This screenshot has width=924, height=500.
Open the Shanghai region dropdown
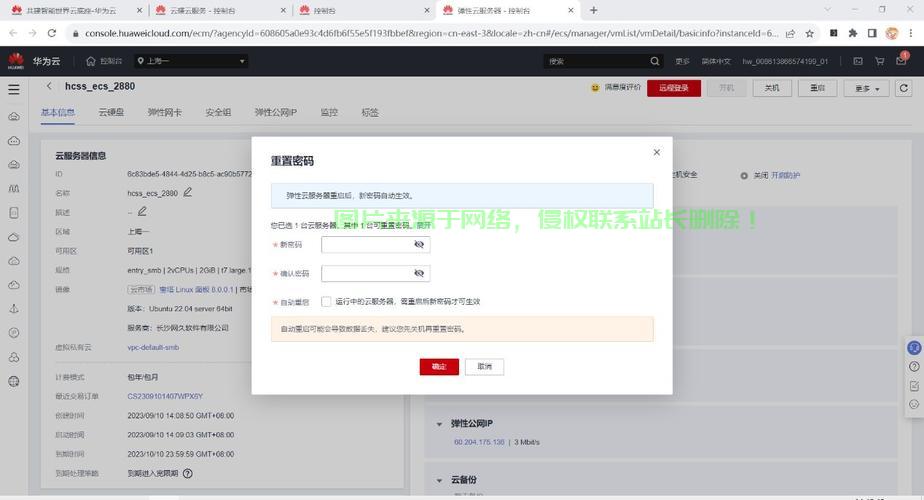191,61
